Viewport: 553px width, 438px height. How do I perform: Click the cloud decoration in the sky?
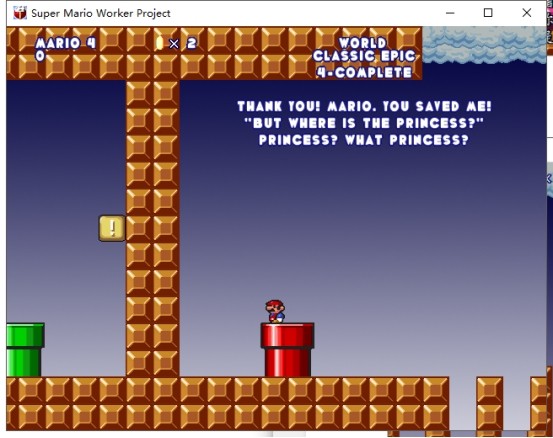pyautogui.click(x=484, y=45)
